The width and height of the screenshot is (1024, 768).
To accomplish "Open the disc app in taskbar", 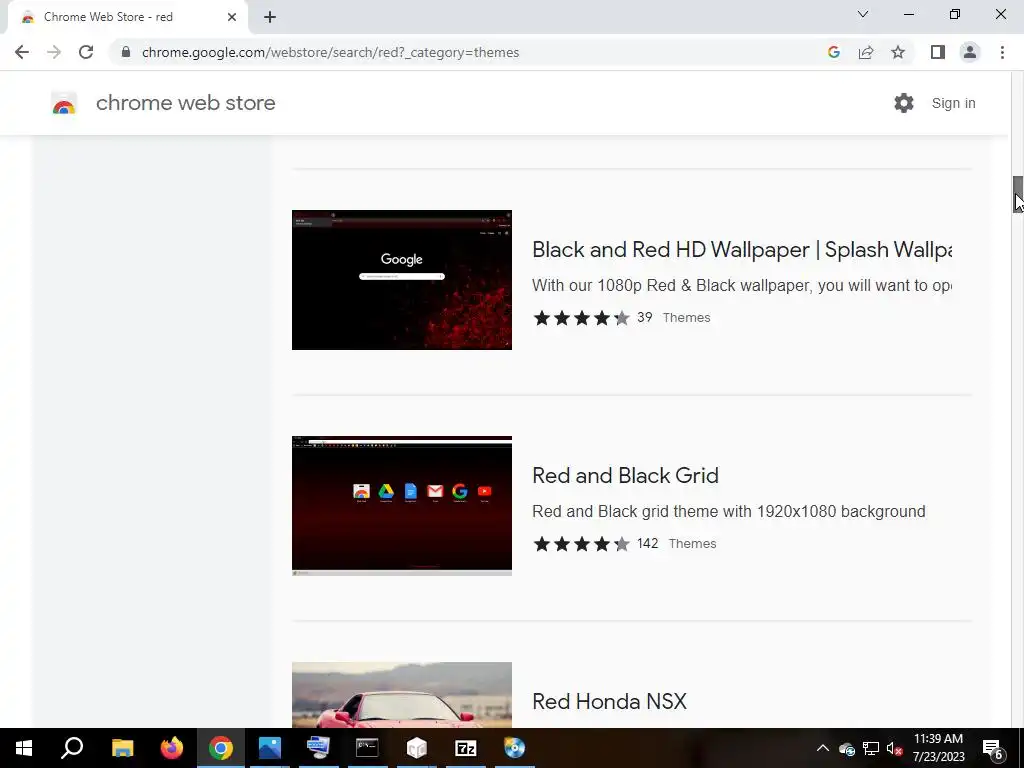I will pos(515,748).
